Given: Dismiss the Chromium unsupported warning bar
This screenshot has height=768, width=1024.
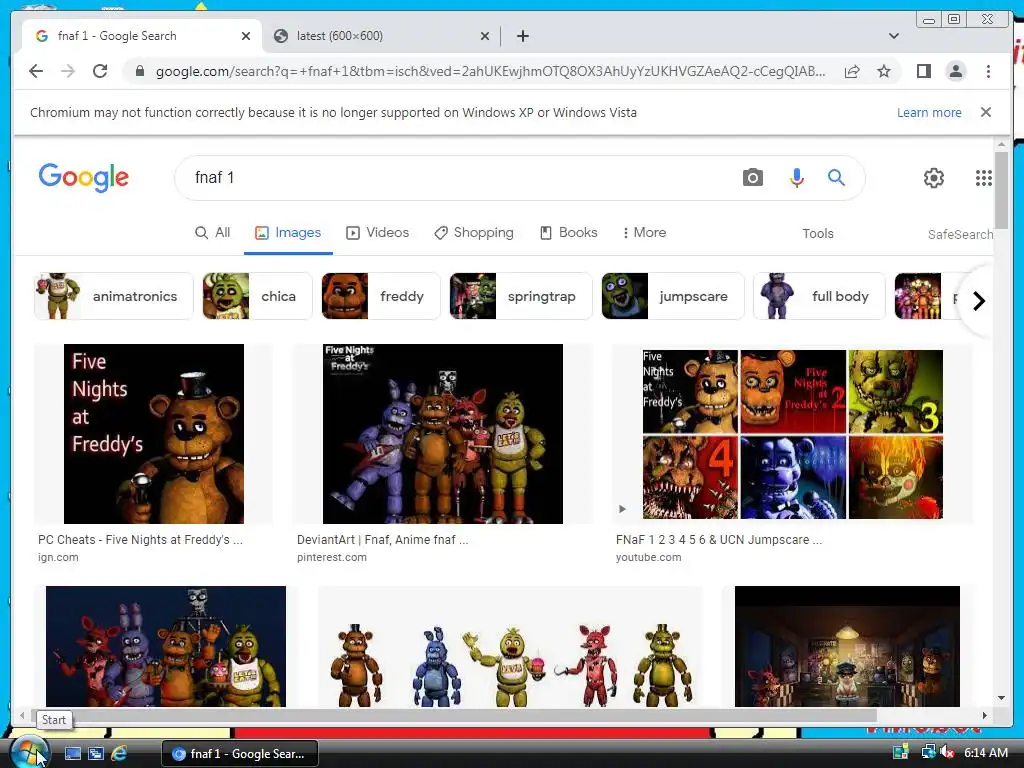Looking at the screenshot, I should pos(985,112).
